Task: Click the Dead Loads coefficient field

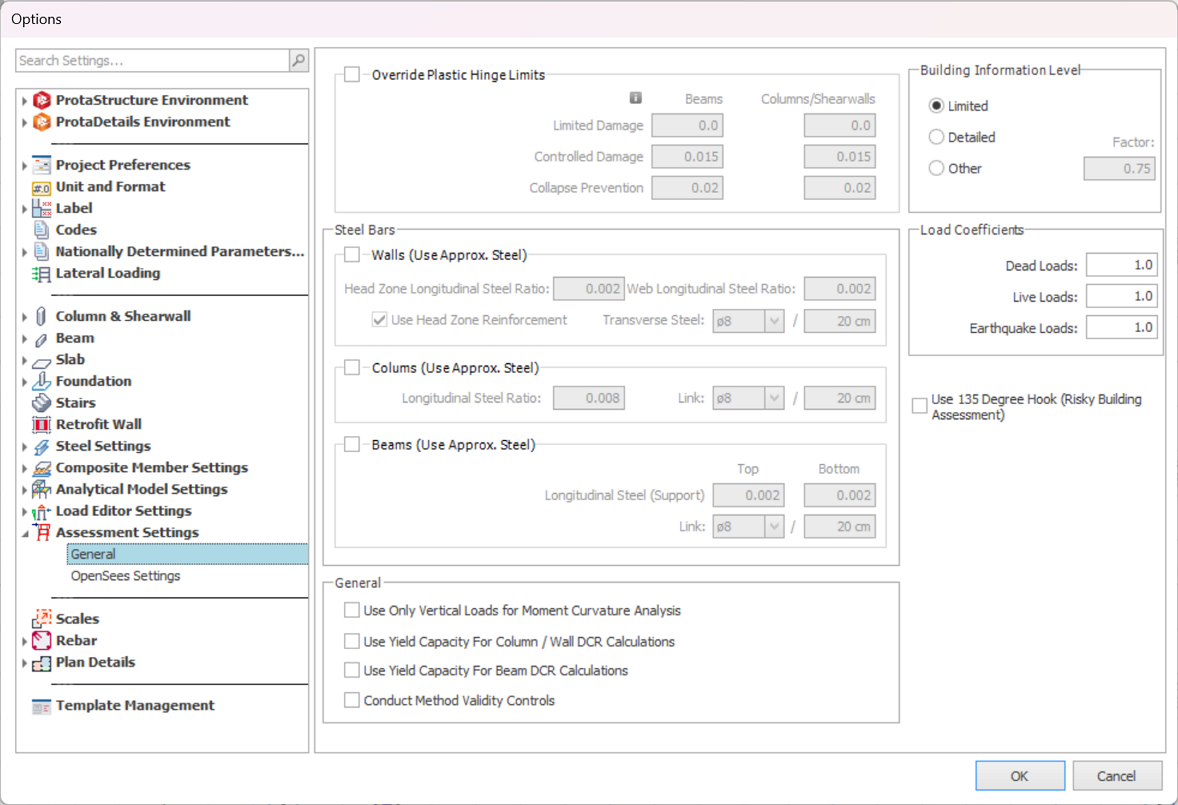Action: click(x=1121, y=266)
